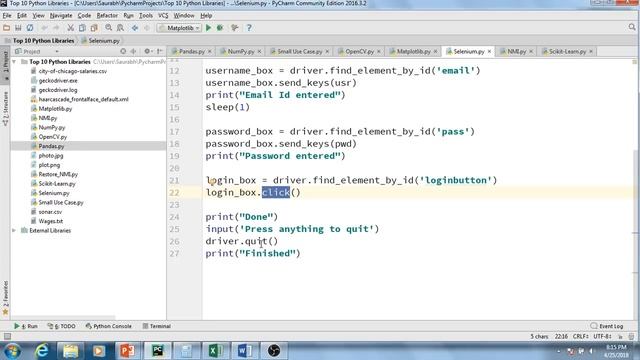This screenshot has height=360, width=640.
Task: Open PyCharm from the taskbar
Action: click(158, 351)
